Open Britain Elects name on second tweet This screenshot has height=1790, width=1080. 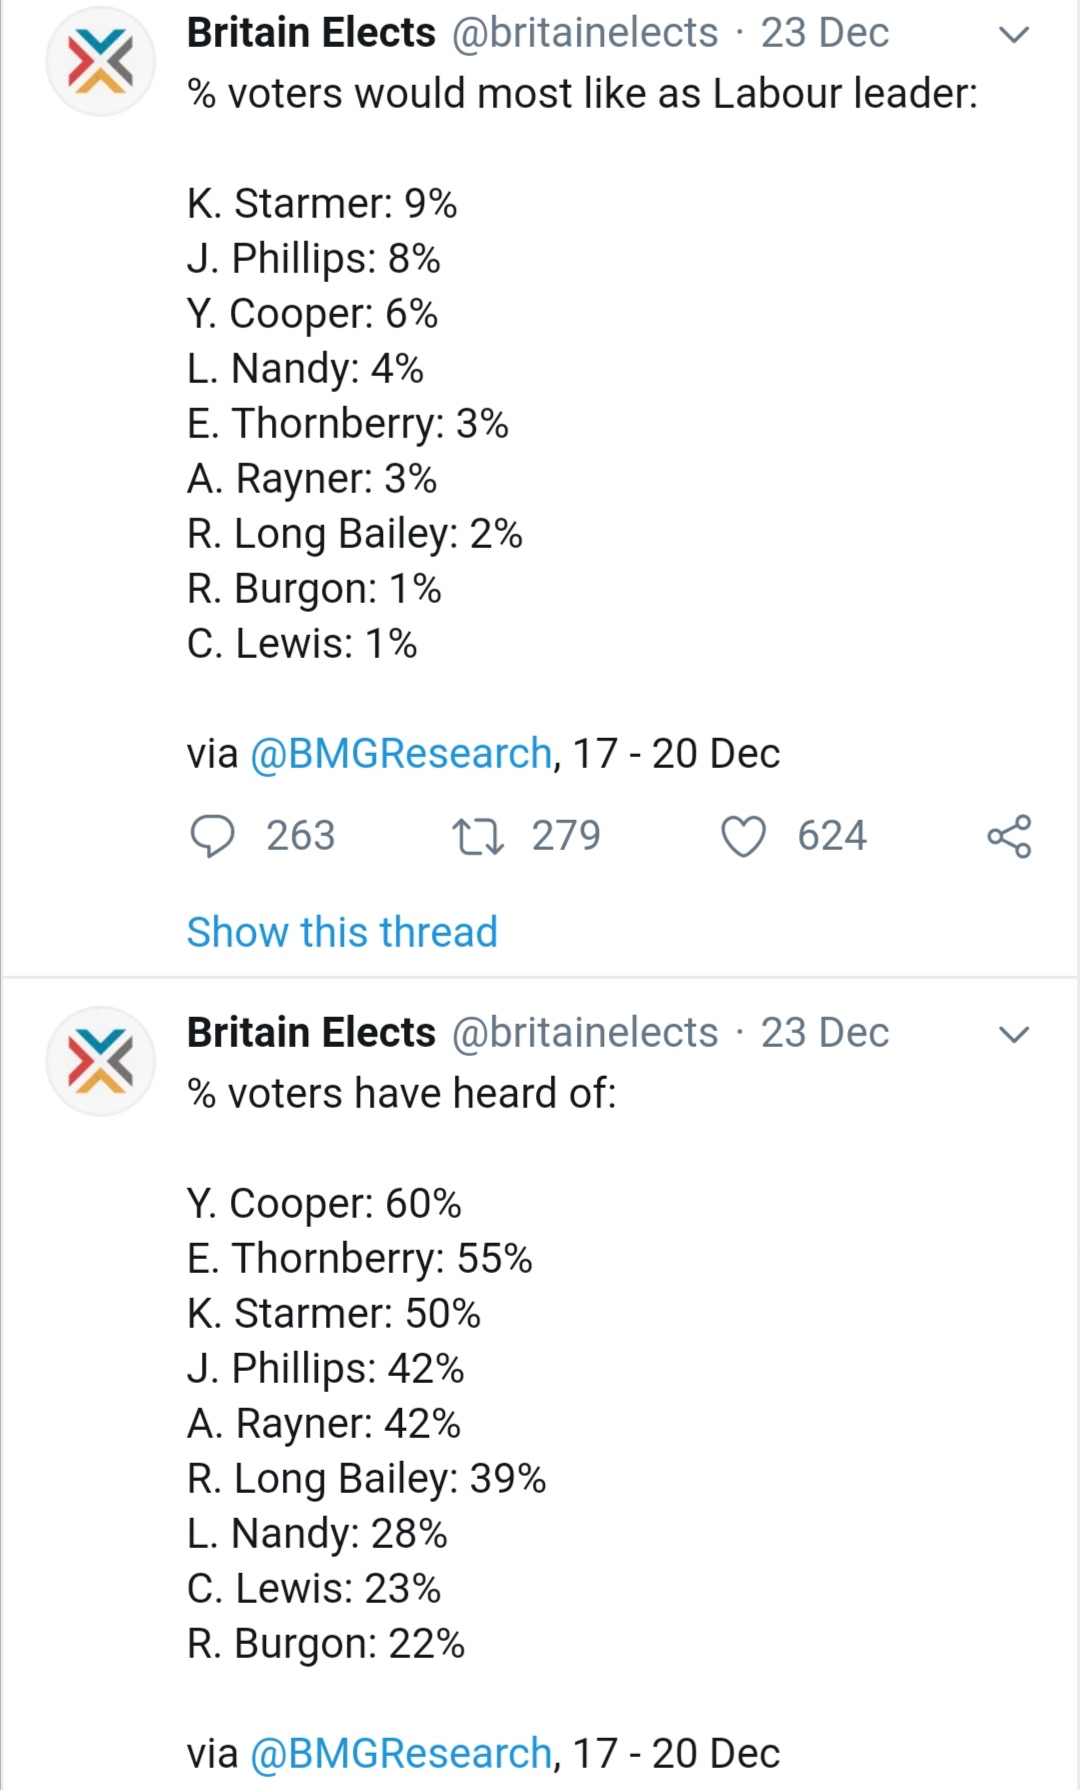pos(311,1033)
